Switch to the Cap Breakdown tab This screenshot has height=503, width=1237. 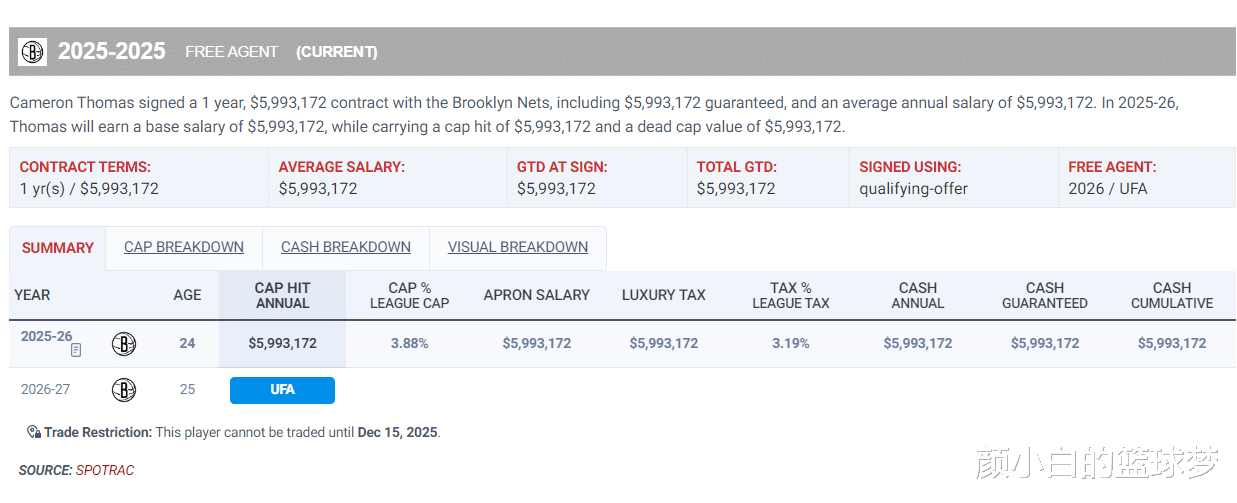pos(184,247)
